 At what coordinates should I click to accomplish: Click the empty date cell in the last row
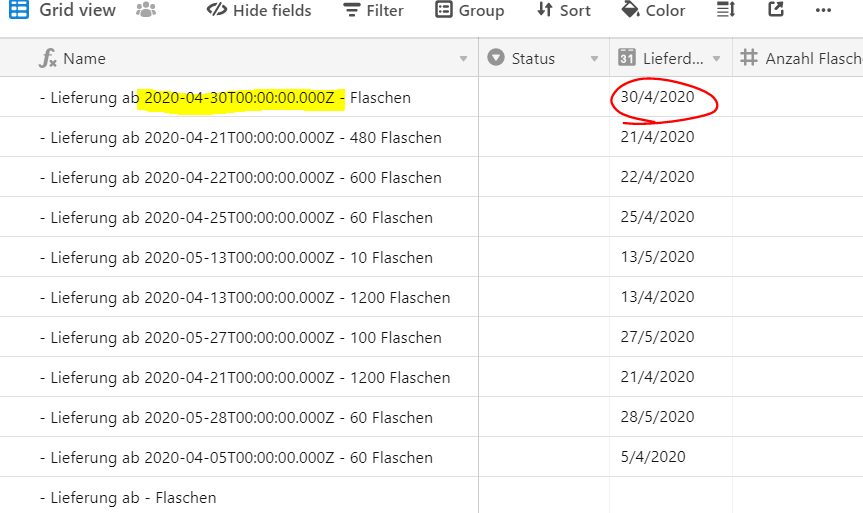[x=671, y=495]
